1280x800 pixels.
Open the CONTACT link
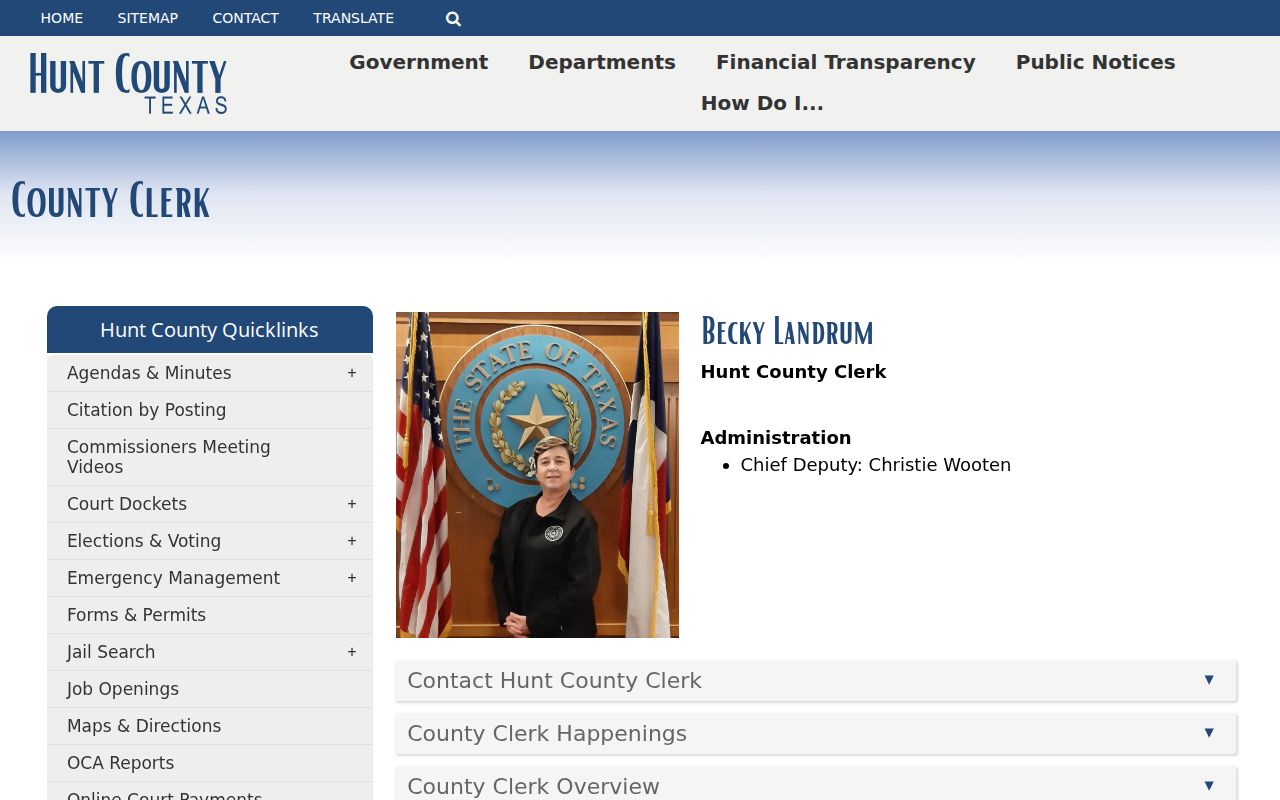(x=246, y=18)
